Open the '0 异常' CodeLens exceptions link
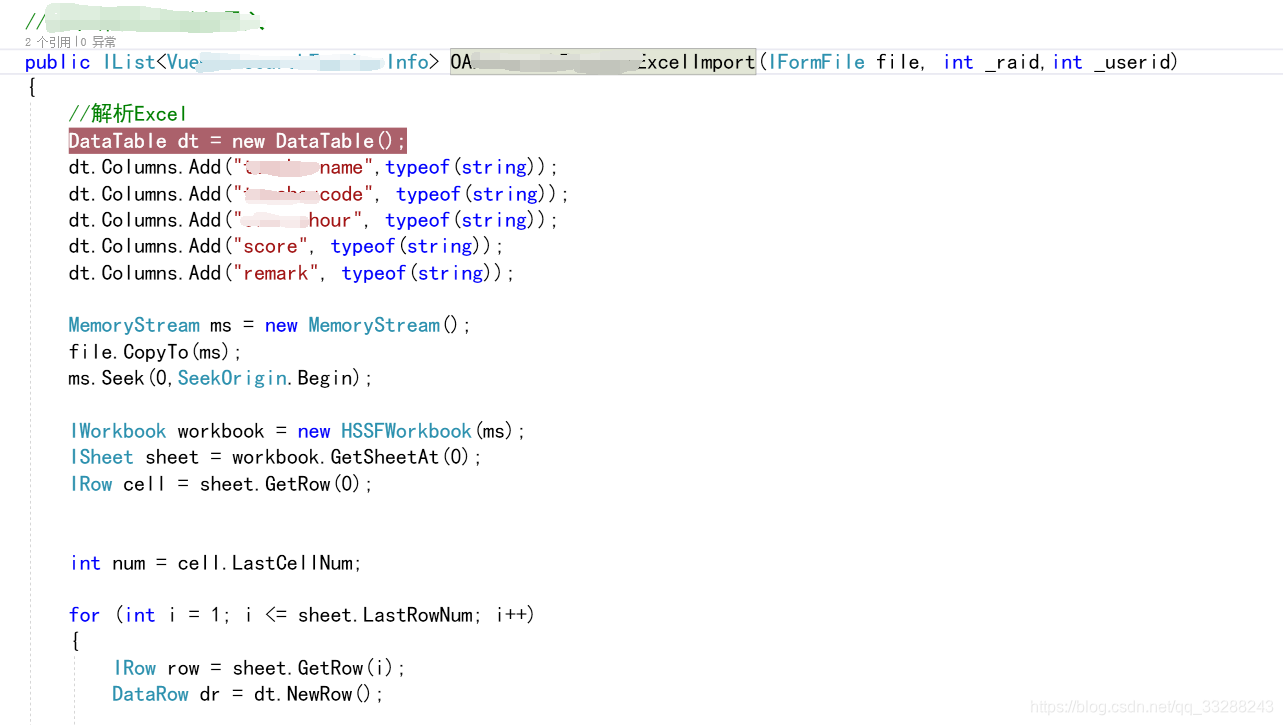The image size is (1283, 725). 97,42
